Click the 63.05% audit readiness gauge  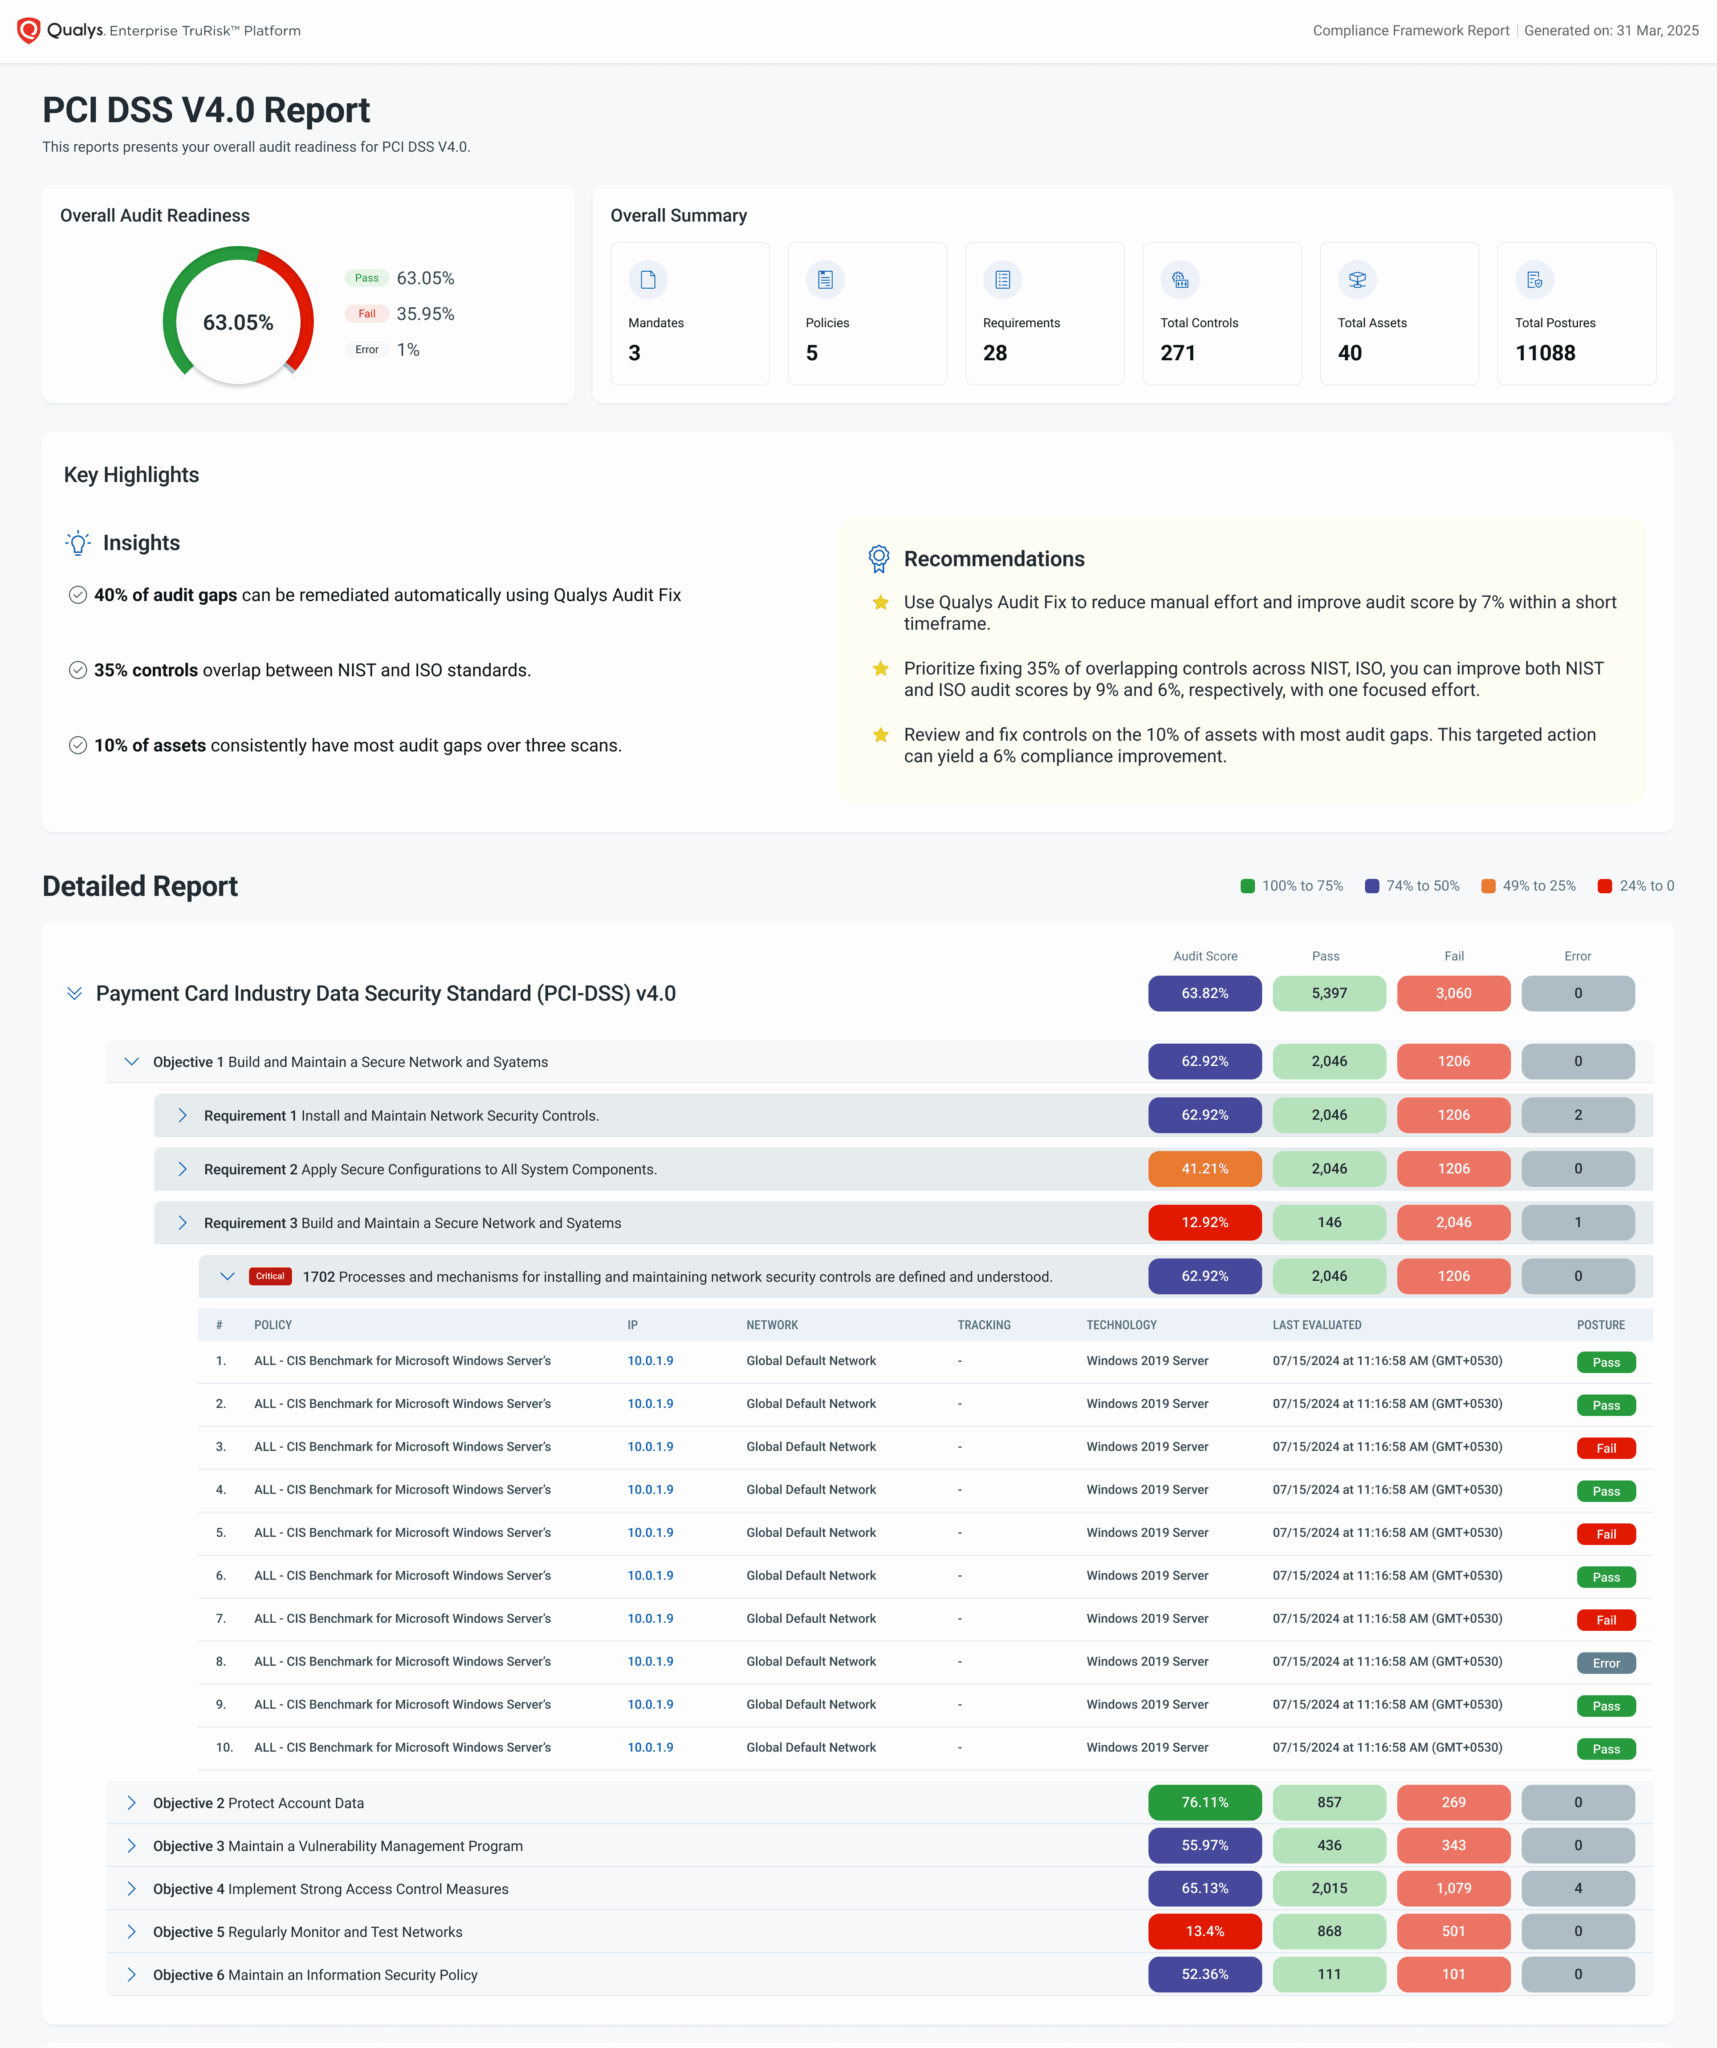pyautogui.click(x=237, y=320)
